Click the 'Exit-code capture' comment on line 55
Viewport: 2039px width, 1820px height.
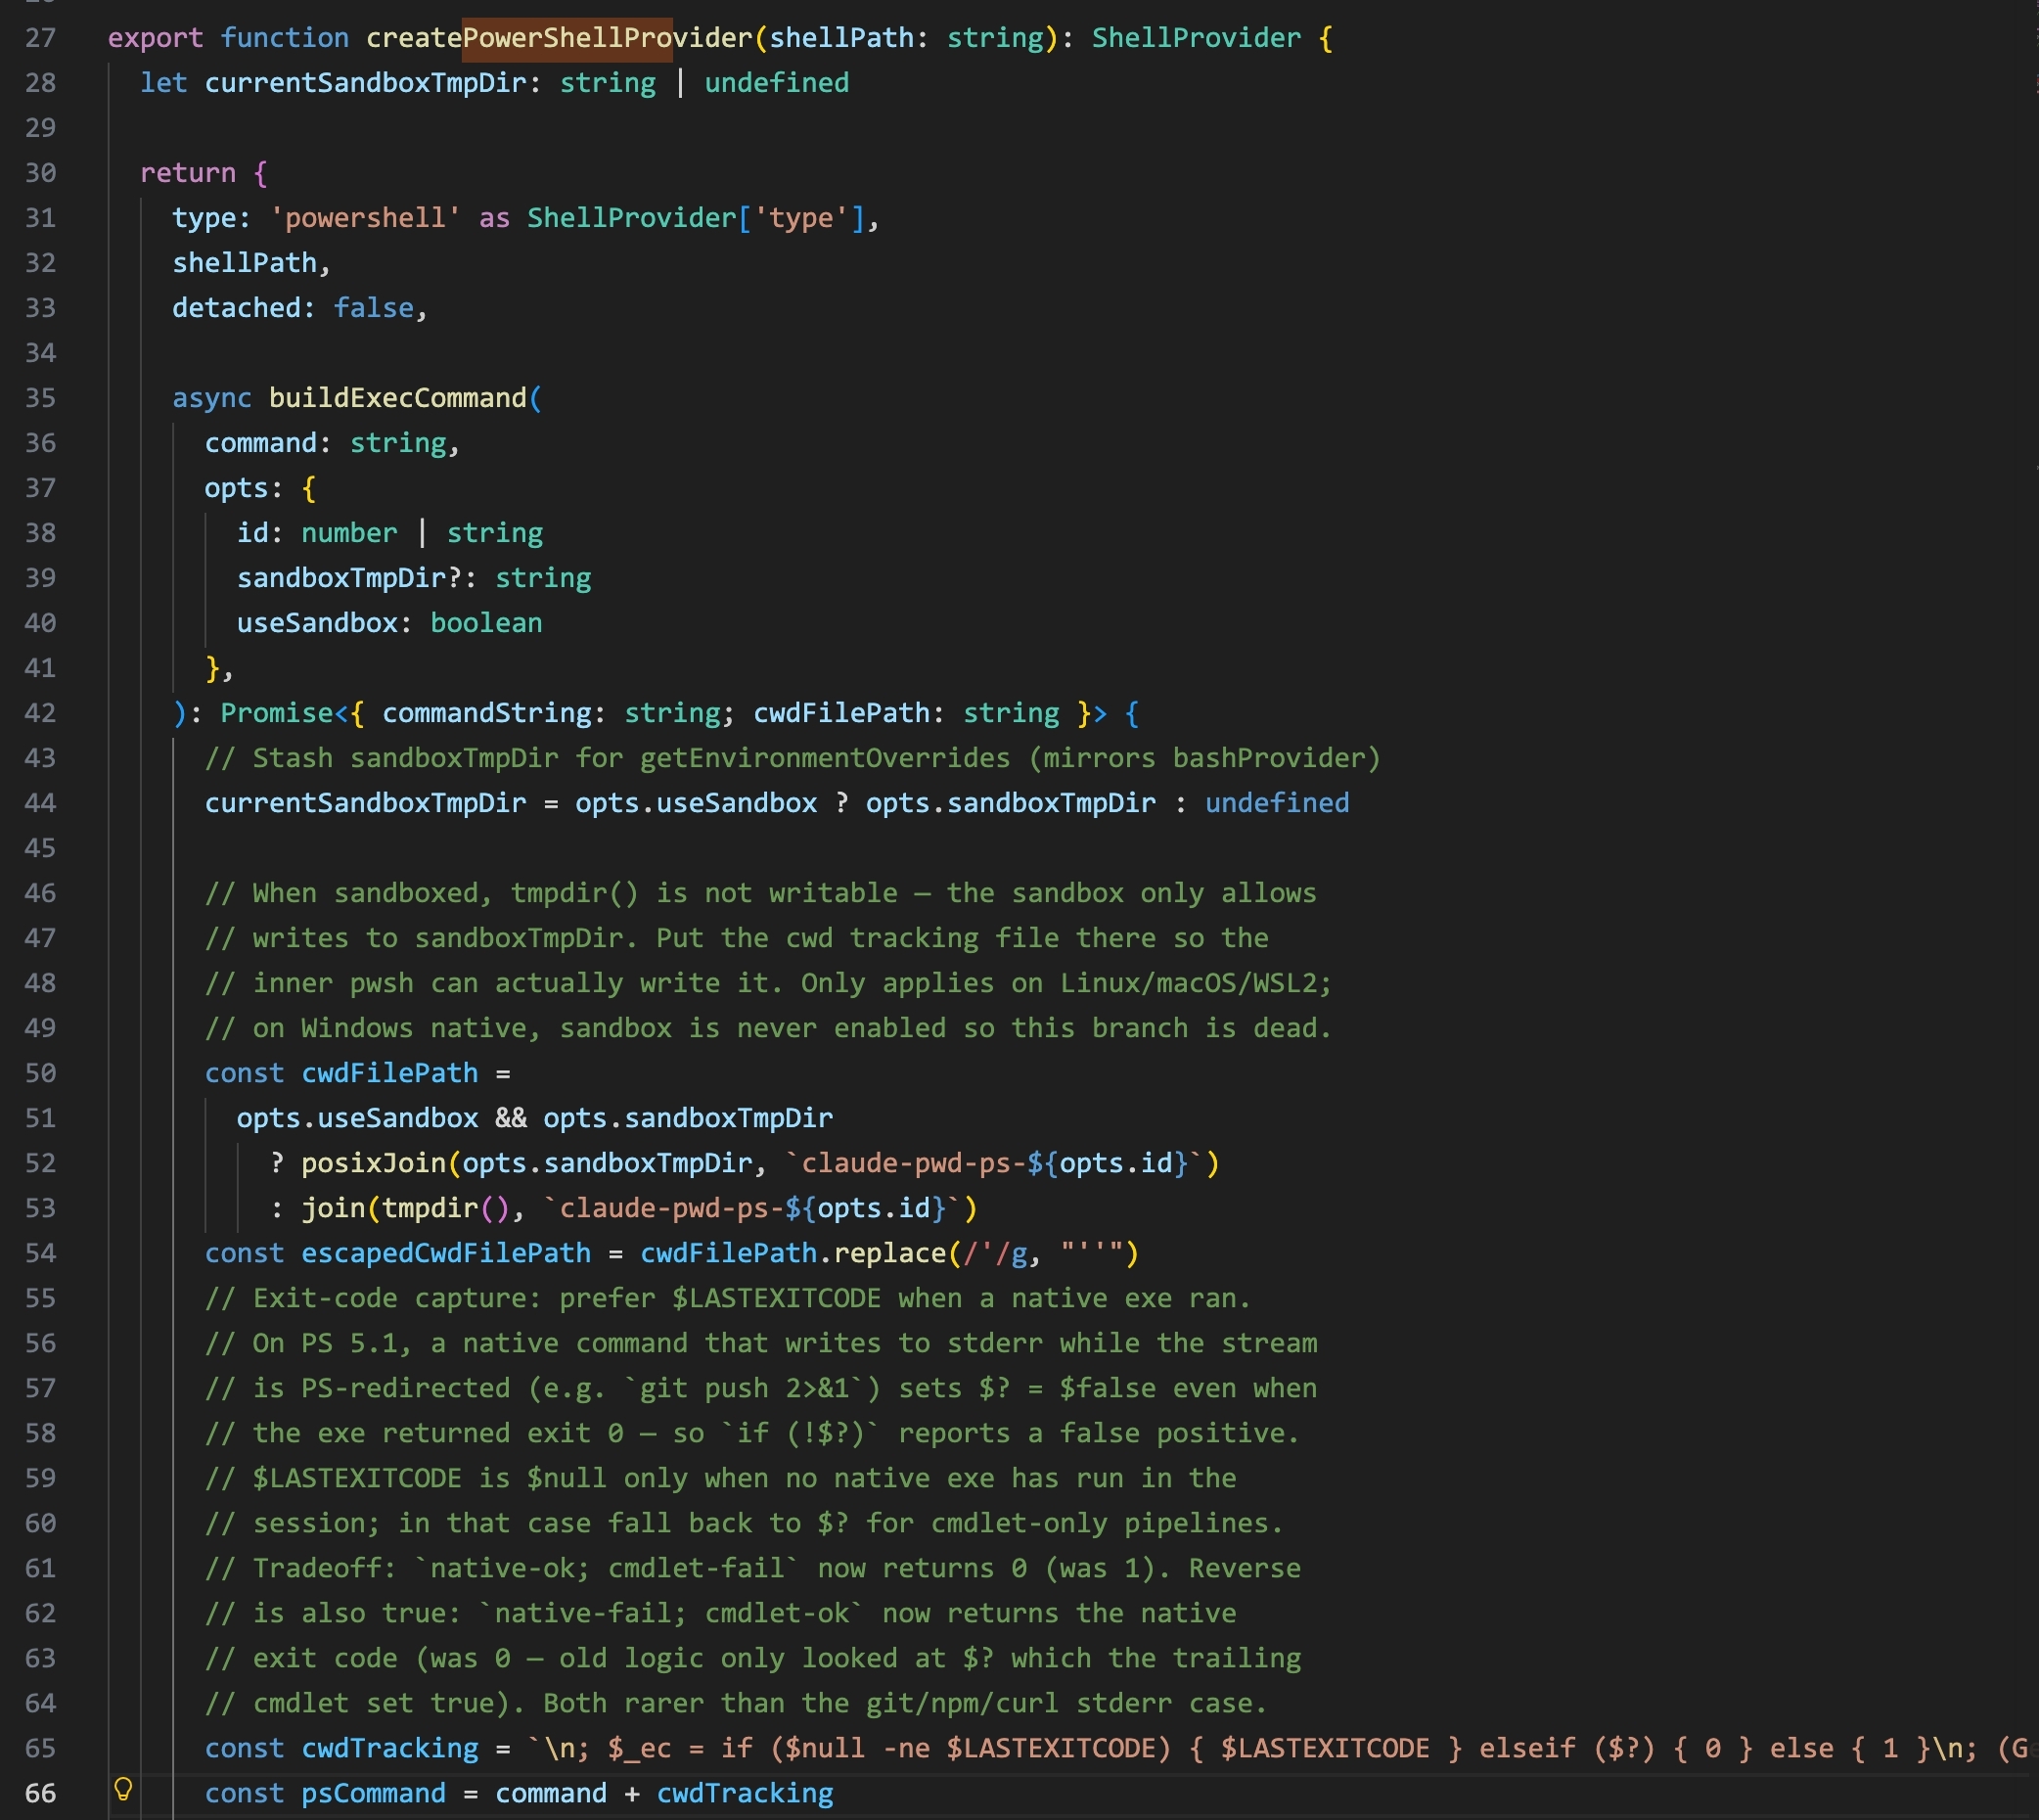727,1298
